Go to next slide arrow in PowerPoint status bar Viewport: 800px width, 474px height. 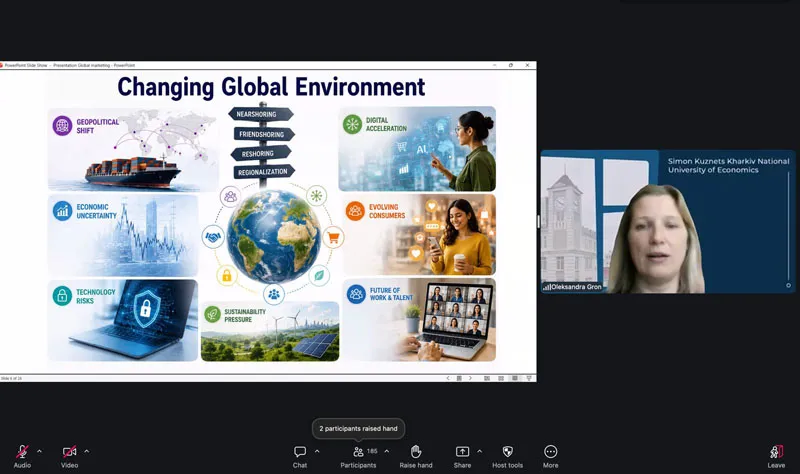click(470, 378)
